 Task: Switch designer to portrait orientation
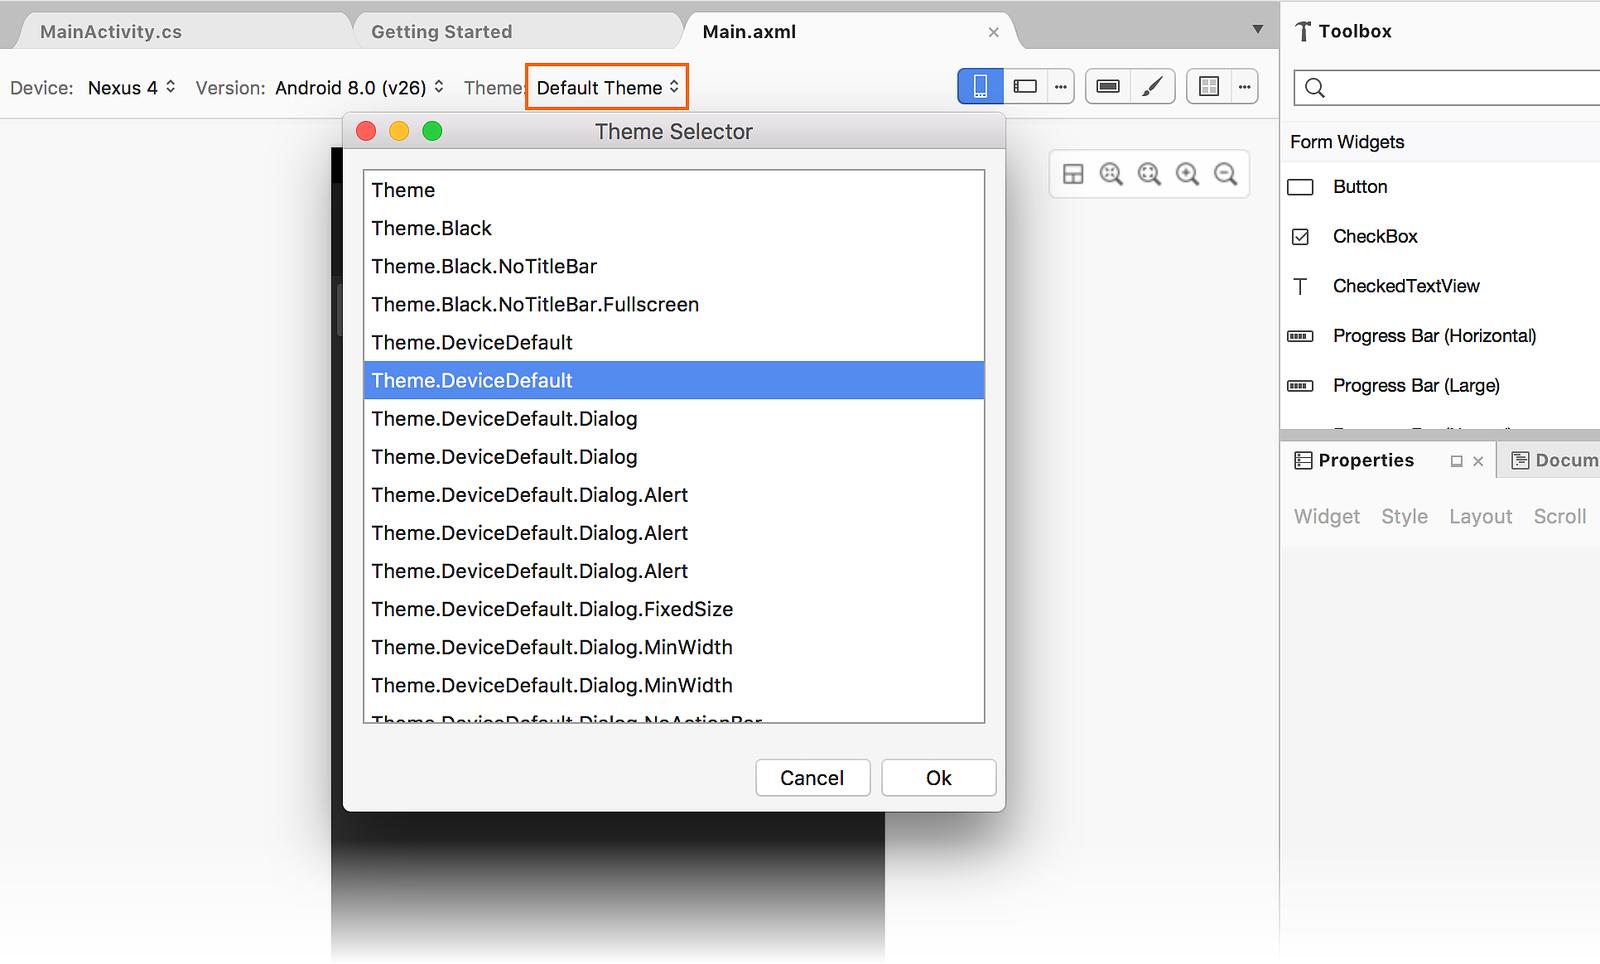[980, 87]
